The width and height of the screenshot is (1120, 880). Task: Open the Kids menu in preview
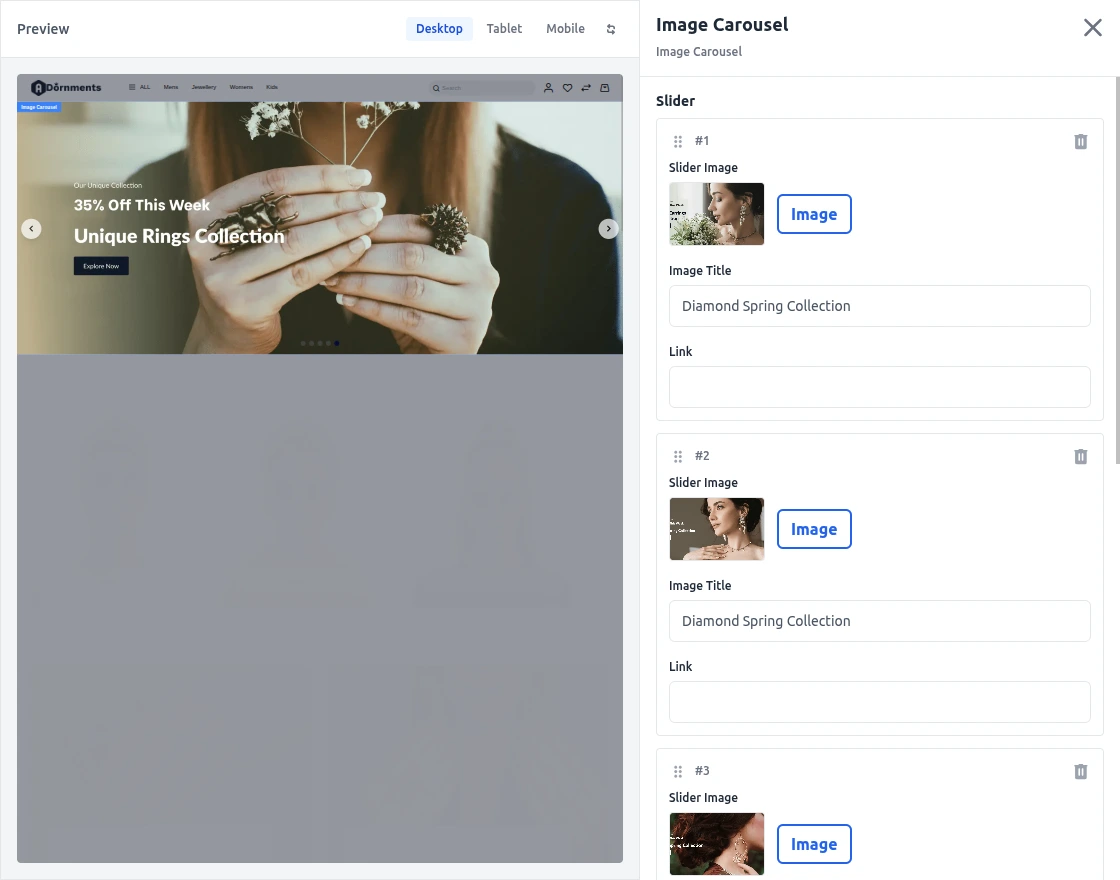click(x=272, y=87)
